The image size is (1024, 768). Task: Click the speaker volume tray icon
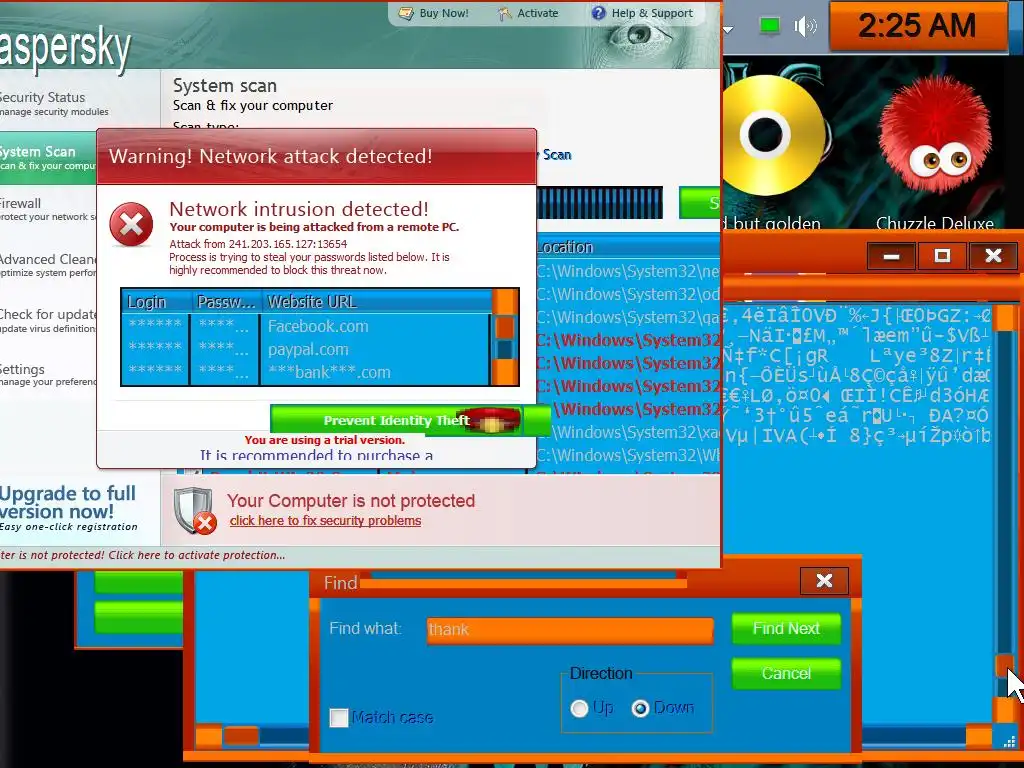[x=805, y=26]
